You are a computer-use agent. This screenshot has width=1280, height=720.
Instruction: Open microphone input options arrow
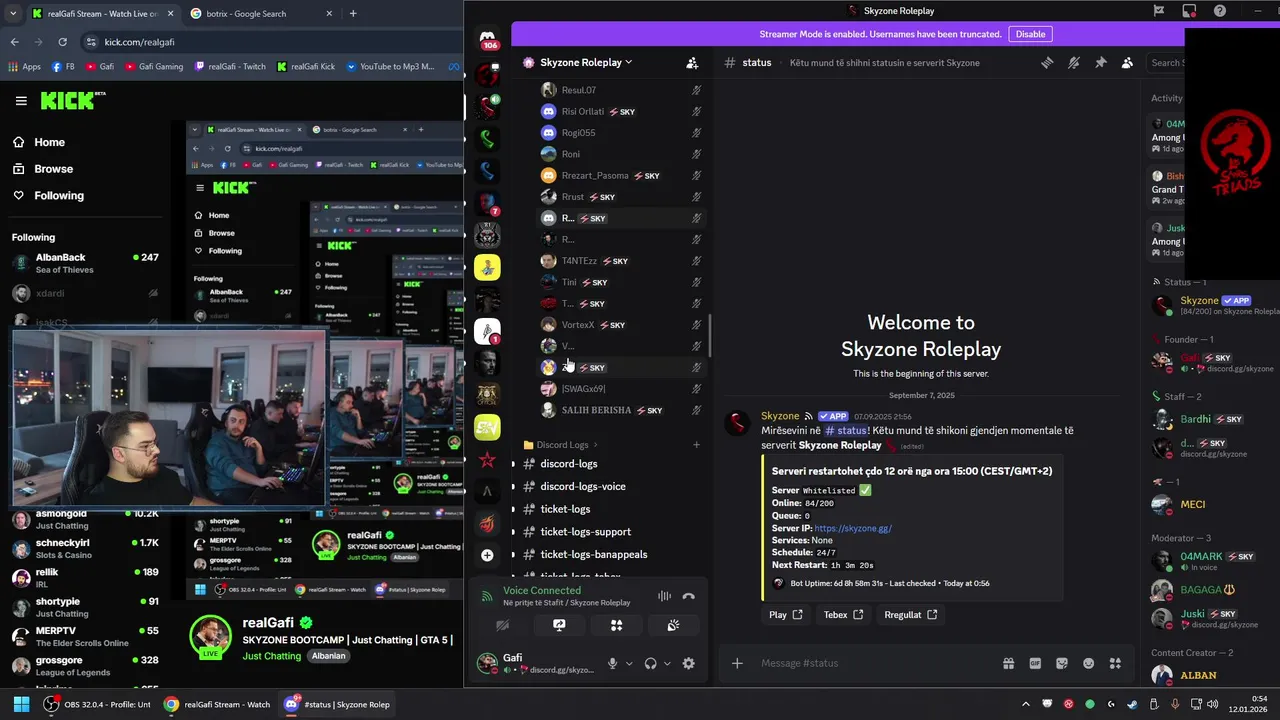pyautogui.click(x=629, y=663)
